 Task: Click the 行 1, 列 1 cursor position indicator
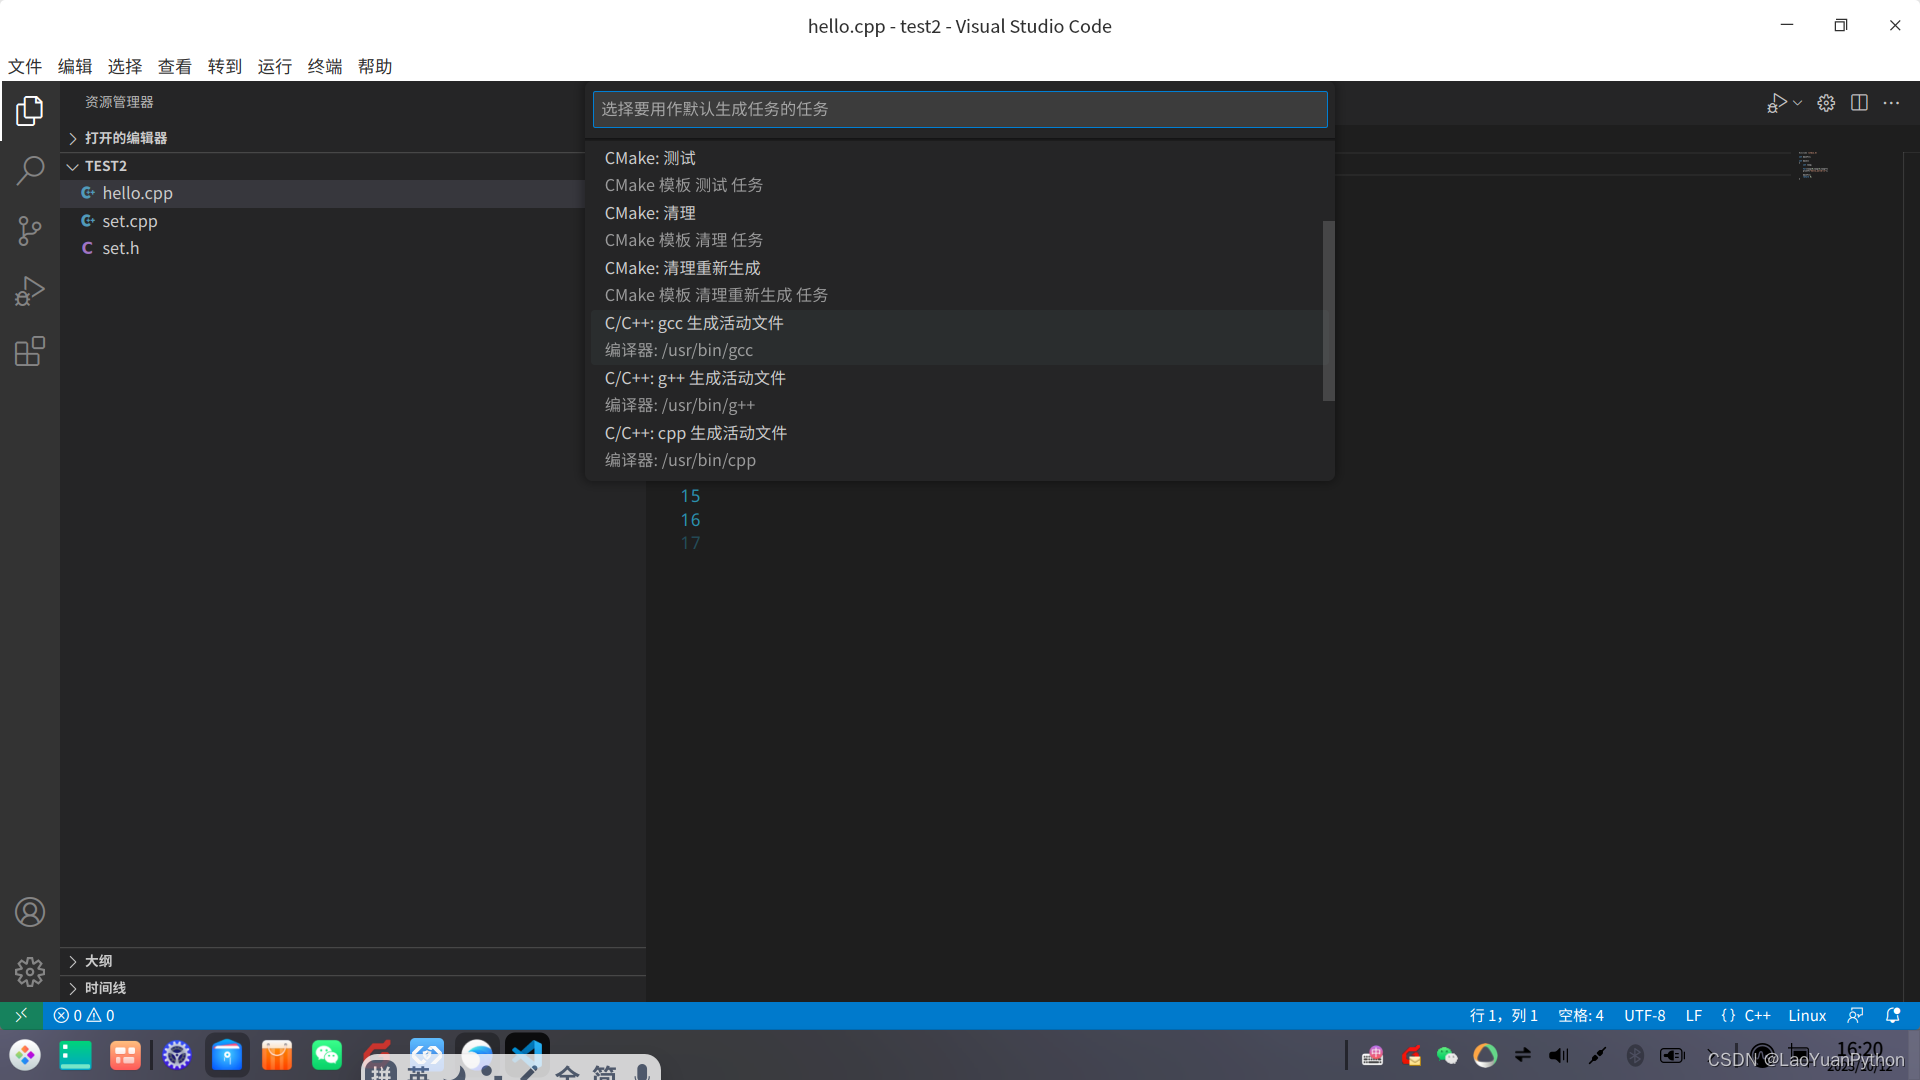[1504, 1015]
